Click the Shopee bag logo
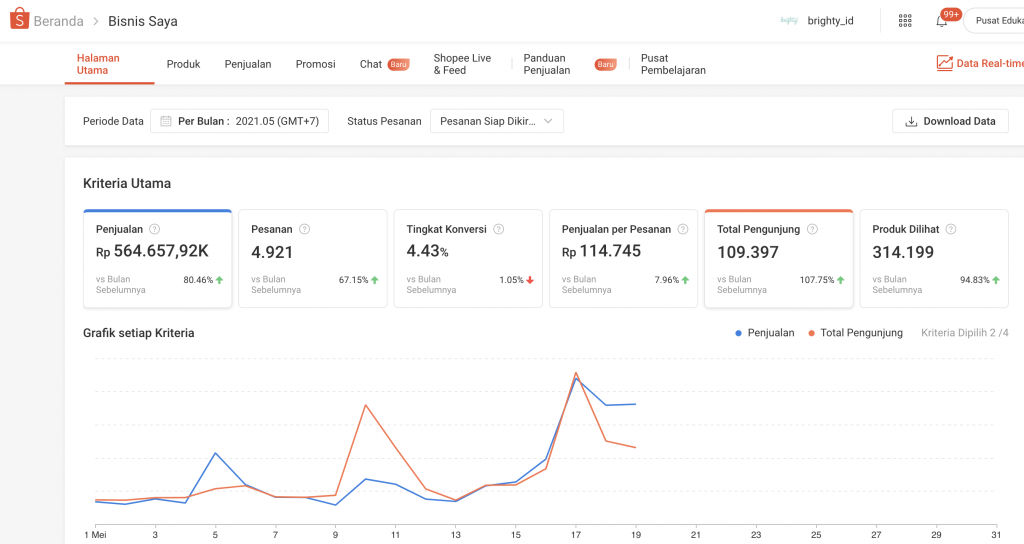1024x544 pixels. [20, 19]
